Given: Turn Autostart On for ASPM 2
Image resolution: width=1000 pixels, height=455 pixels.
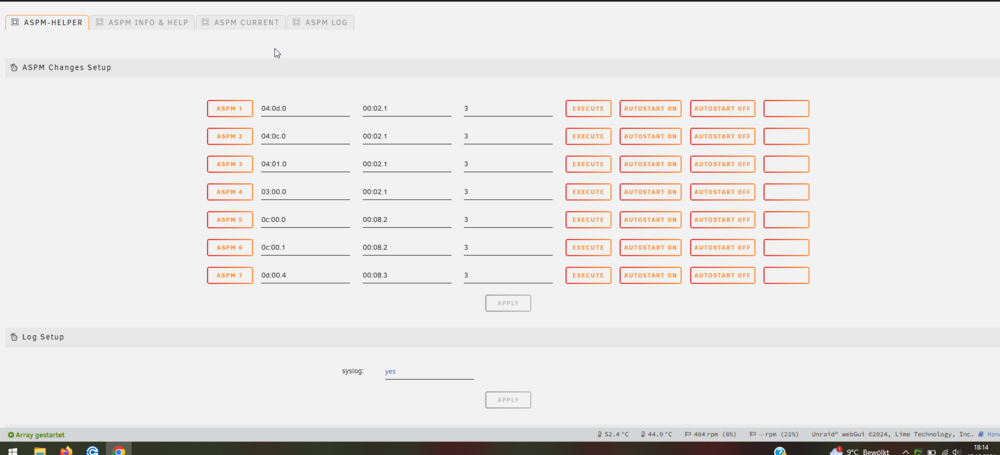Looking at the screenshot, I should pyautogui.click(x=651, y=137).
